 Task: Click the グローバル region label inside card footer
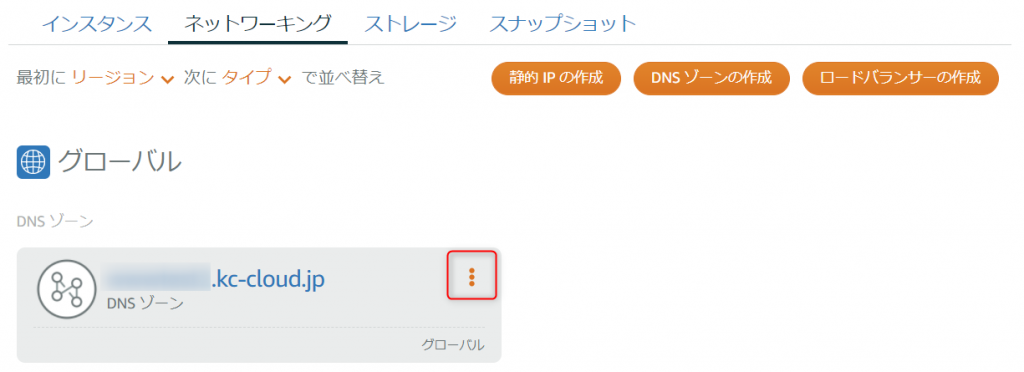(453, 345)
